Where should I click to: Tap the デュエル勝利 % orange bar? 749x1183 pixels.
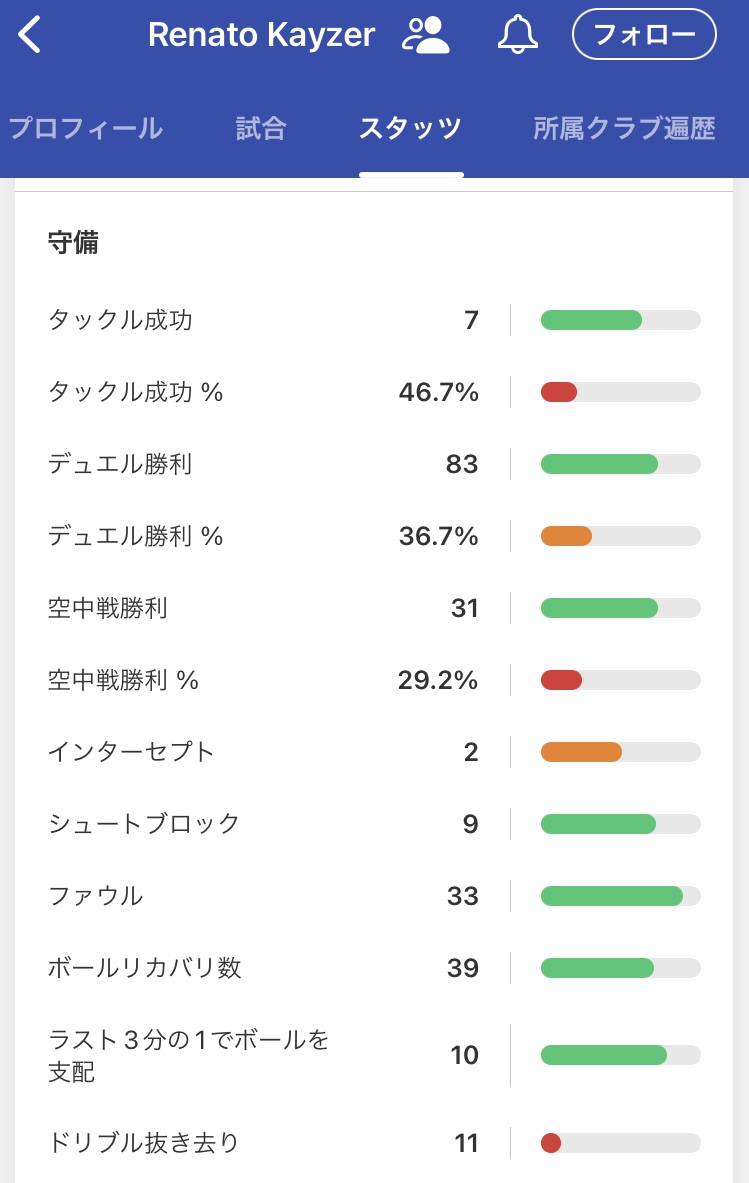pos(567,536)
